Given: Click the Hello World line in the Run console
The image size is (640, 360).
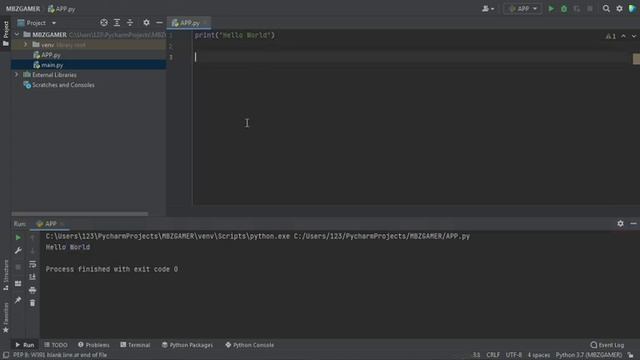Looking at the screenshot, I should point(68,247).
